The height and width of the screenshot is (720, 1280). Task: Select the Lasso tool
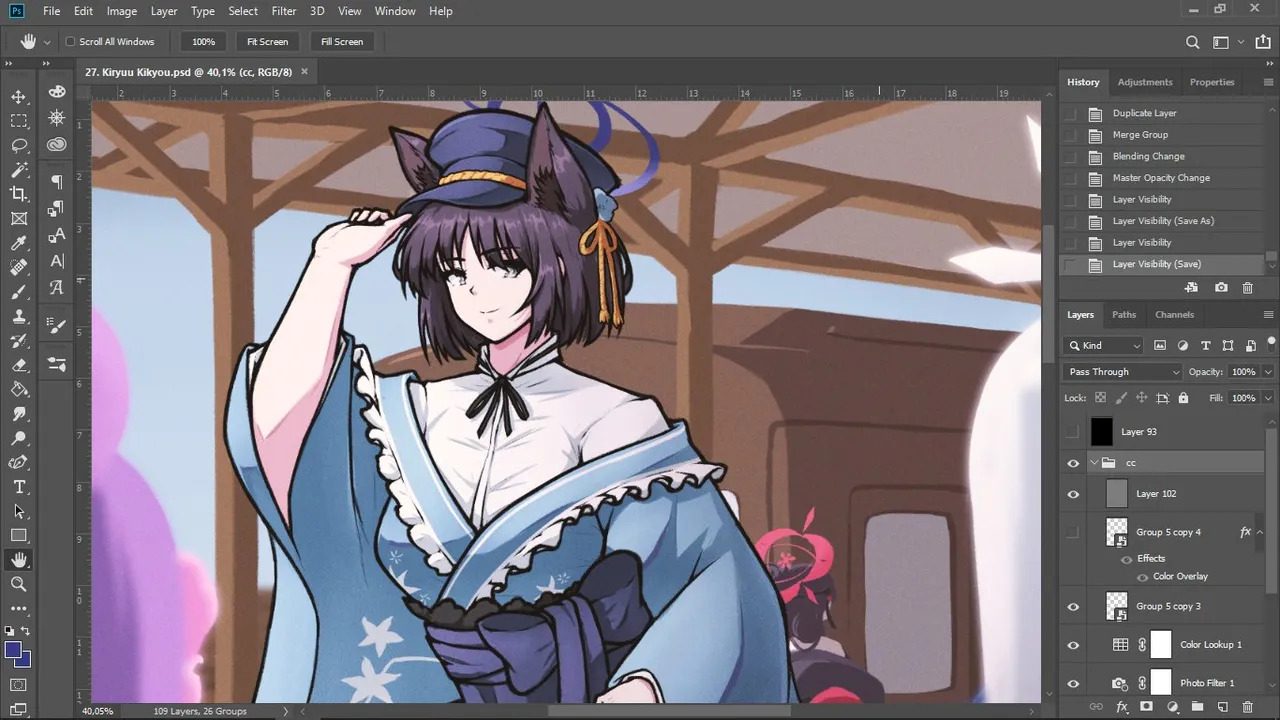point(19,145)
